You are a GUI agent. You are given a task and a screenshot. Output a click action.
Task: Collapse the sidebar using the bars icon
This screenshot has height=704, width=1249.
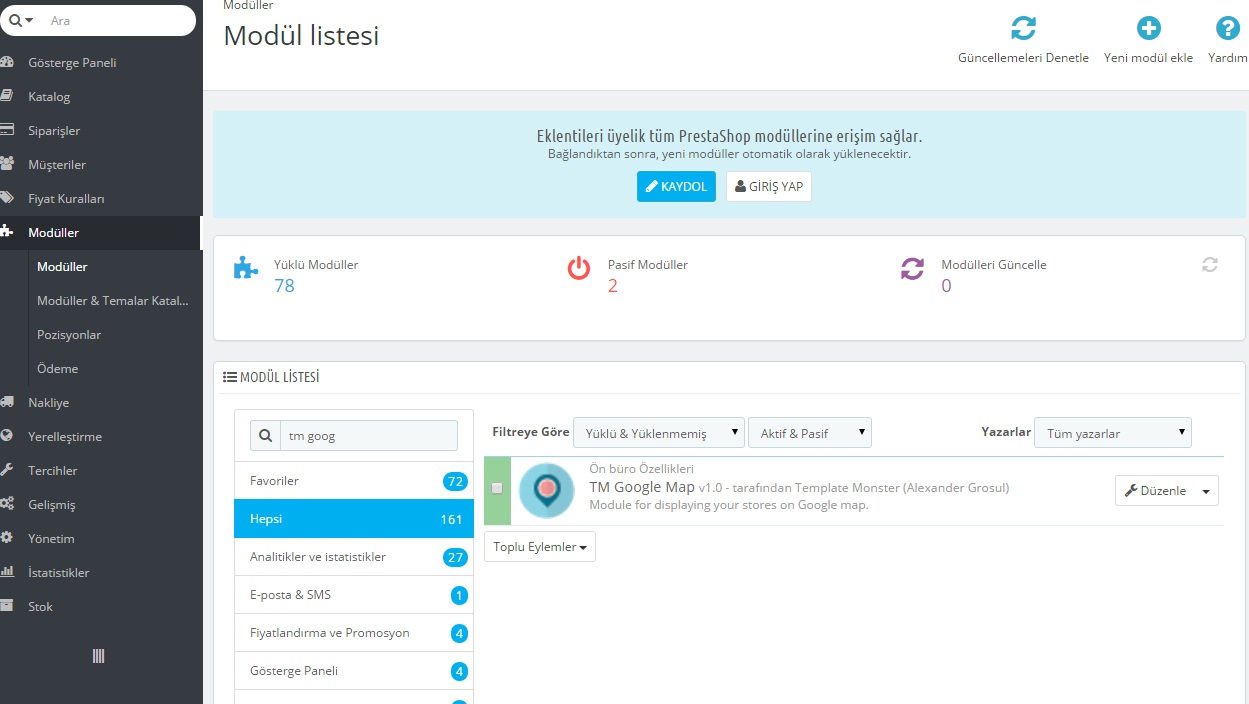click(99, 656)
